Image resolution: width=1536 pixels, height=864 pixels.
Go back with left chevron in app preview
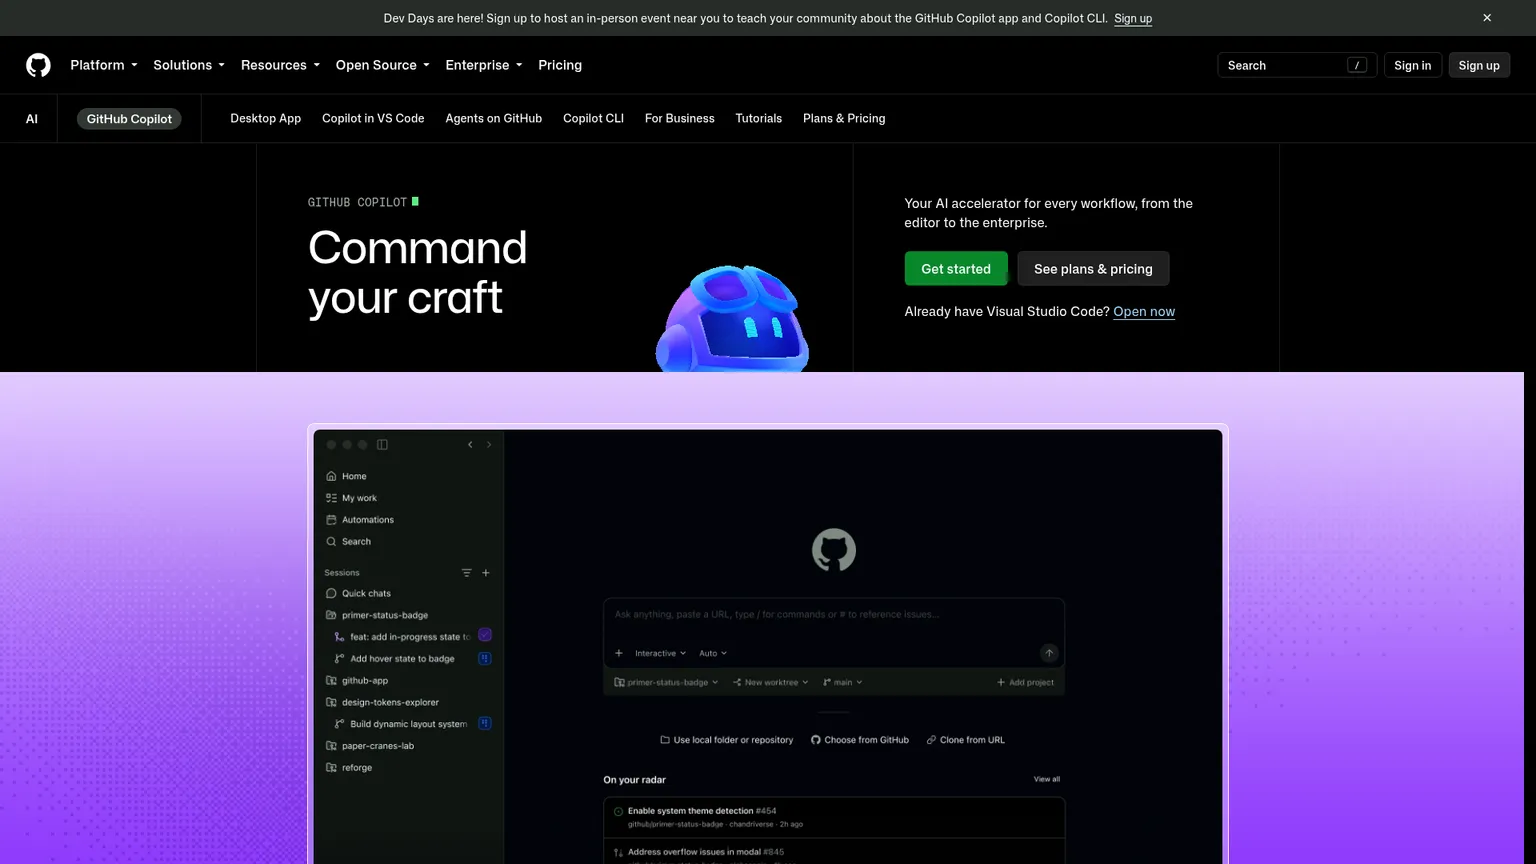470,445
